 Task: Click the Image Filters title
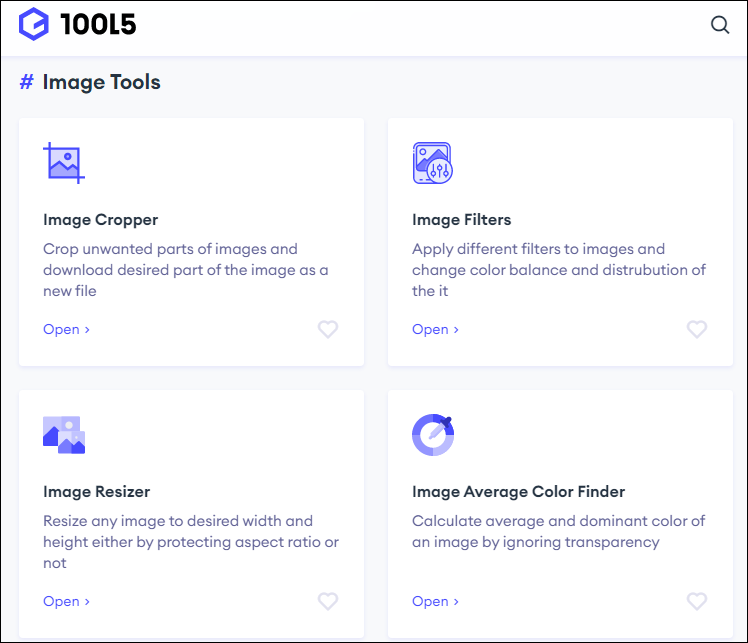461,220
